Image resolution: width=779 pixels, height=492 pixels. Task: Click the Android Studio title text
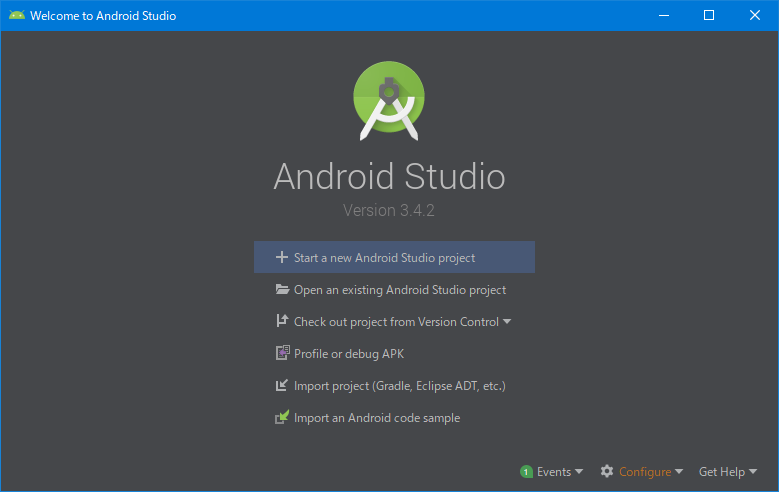pos(389,176)
